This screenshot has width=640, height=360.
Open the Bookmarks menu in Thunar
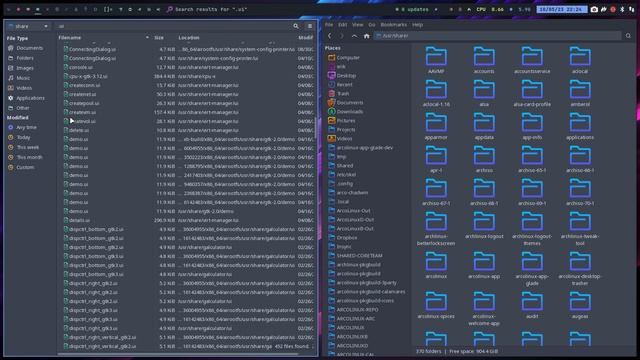(x=393, y=24)
